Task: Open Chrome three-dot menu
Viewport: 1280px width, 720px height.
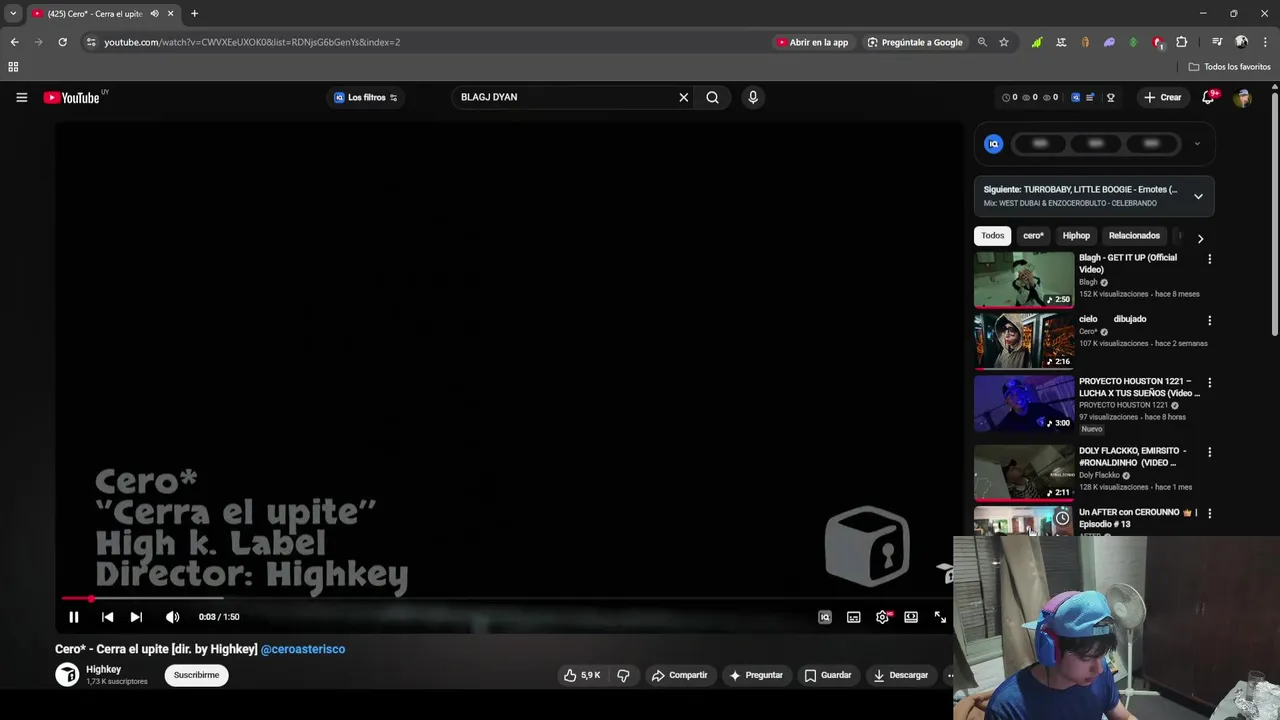Action: [x=1265, y=42]
